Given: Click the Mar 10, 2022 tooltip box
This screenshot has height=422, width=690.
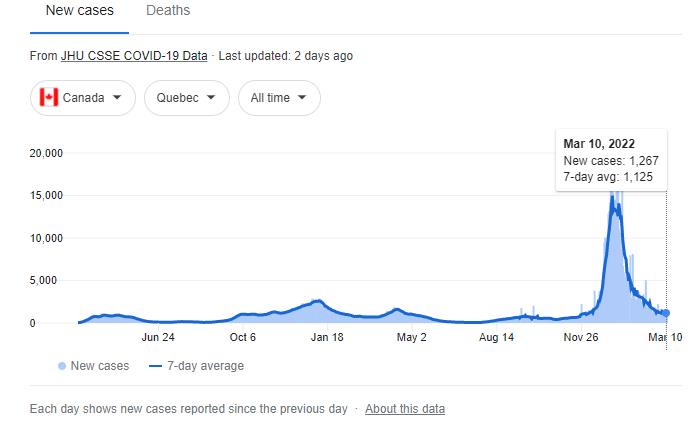Looking at the screenshot, I should click(611, 160).
